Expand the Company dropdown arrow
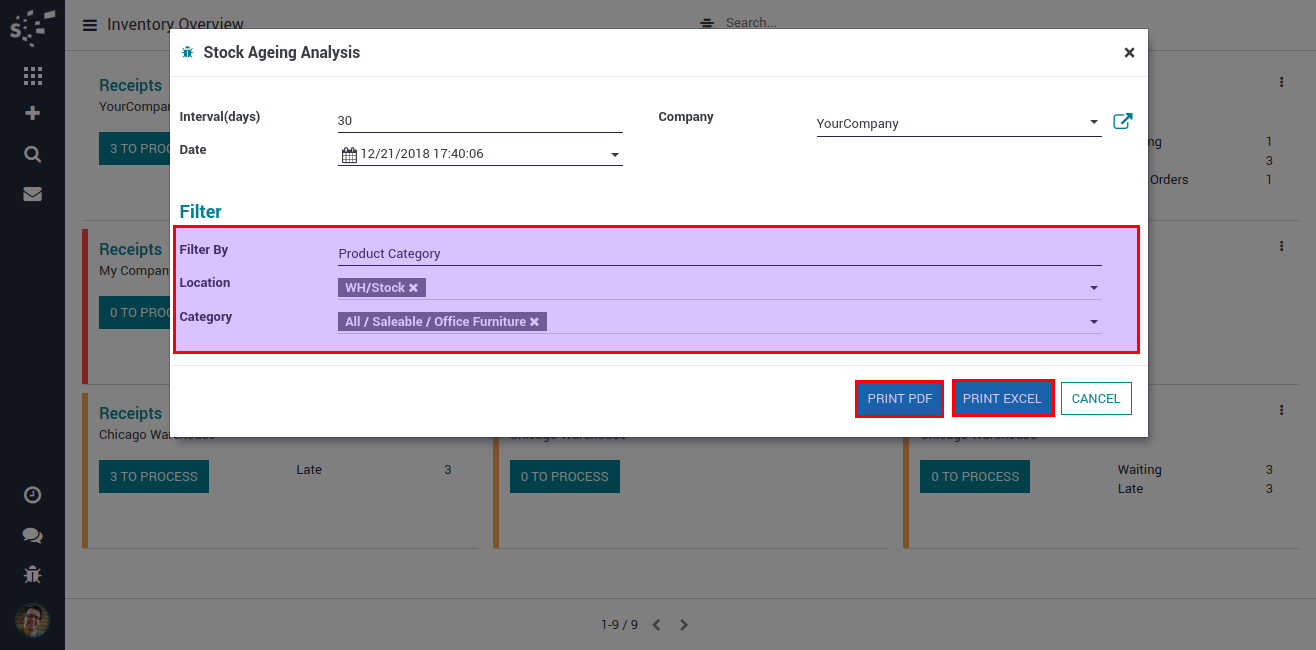The height and width of the screenshot is (650, 1316). click(1094, 123)
